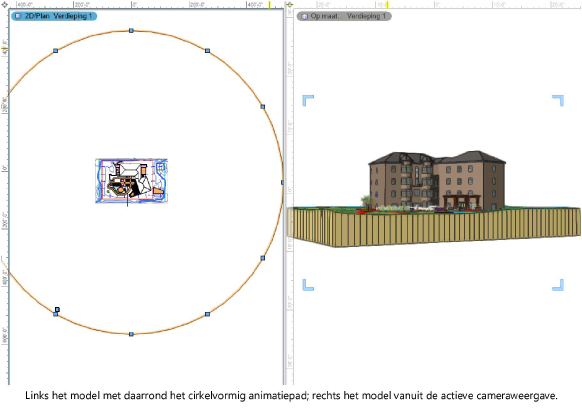The image size is (582, 419).
Task: Click the vertical divider between the two view panes
Action: click(285, 197)
